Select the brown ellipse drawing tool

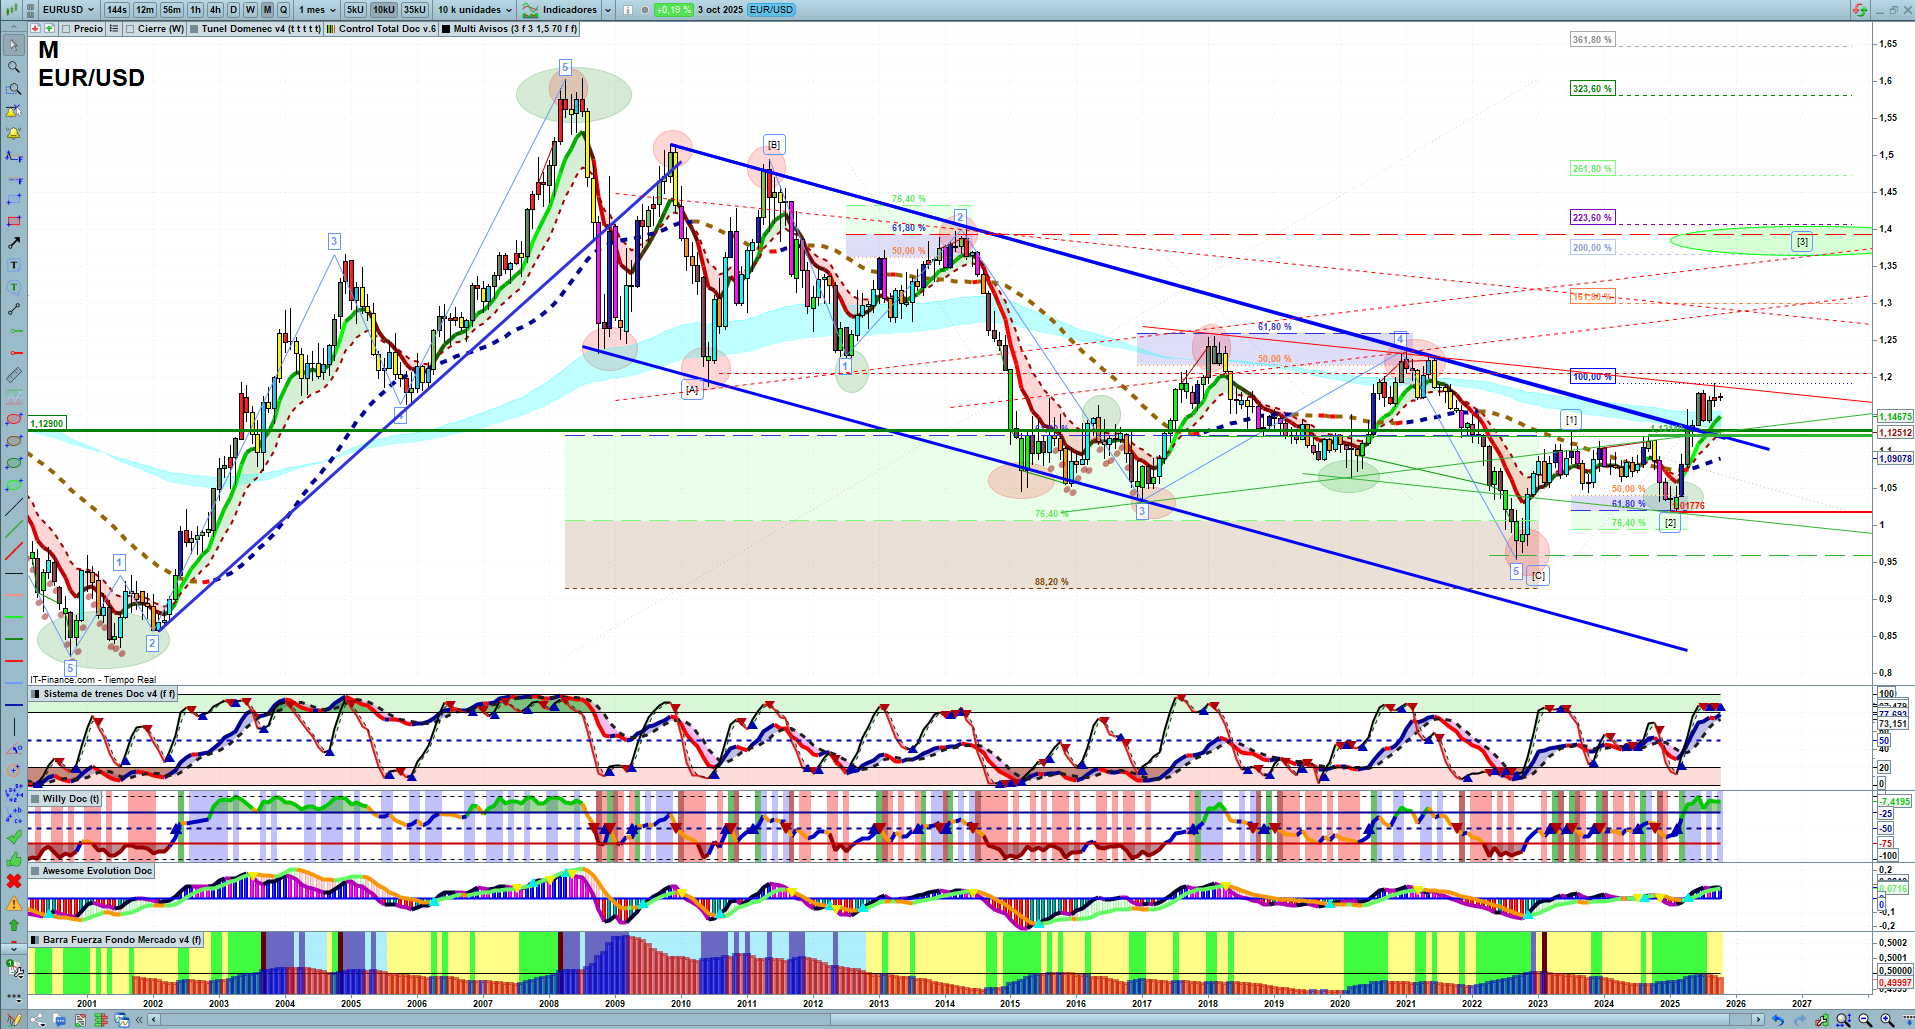(14, 441)
